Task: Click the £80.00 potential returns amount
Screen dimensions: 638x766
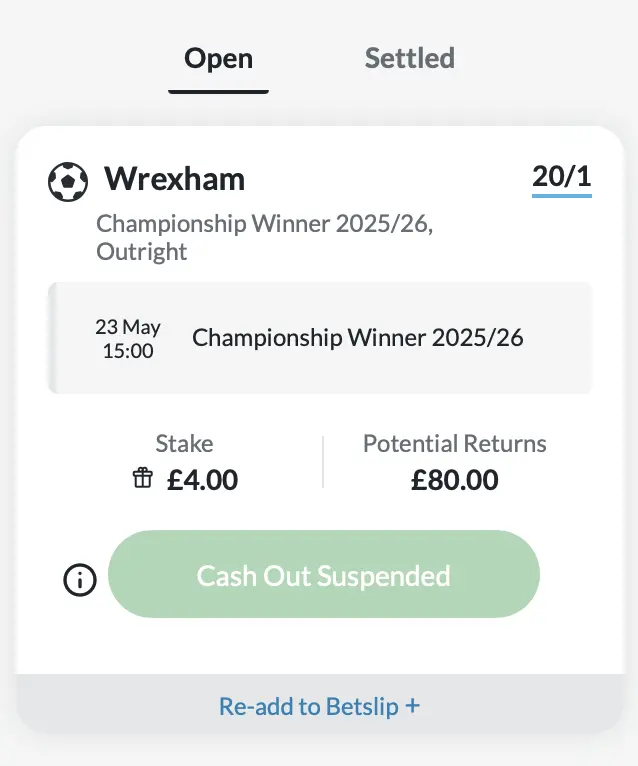Action: (454, 480)
